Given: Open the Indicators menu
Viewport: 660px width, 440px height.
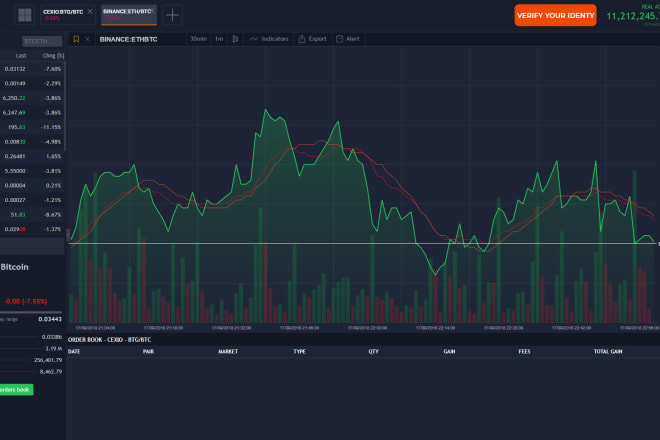Looking at the screenshot, I should click(x=269, y=39).
